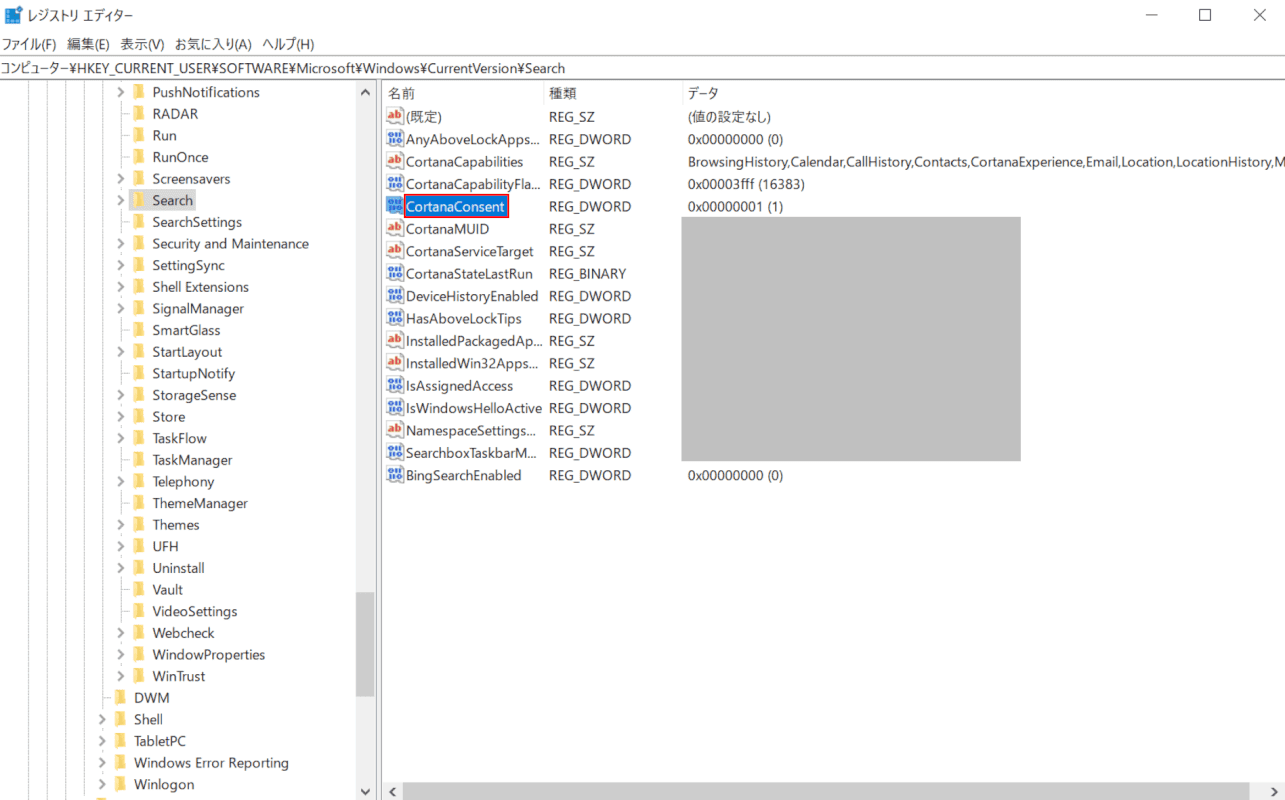
Task: Expand the Winlogon key
Action: click(103, 784)
